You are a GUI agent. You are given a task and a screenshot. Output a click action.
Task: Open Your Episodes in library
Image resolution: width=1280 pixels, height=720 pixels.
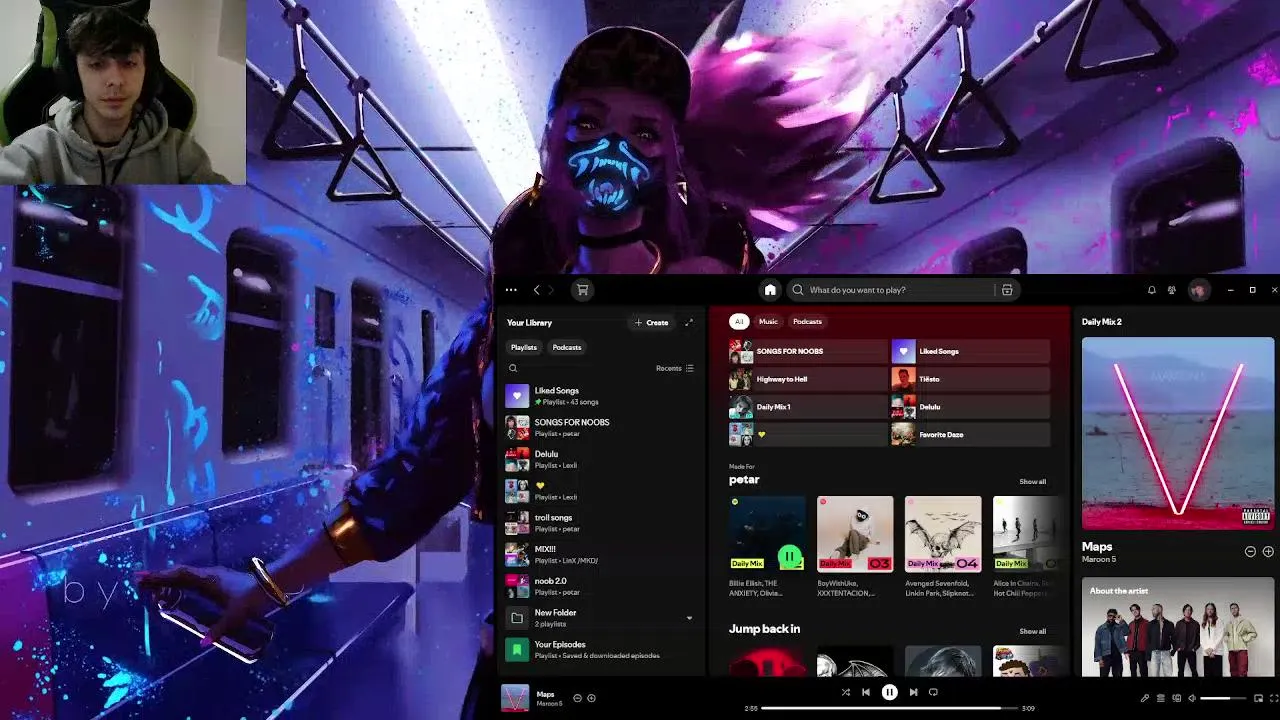(x=600, y=650)
